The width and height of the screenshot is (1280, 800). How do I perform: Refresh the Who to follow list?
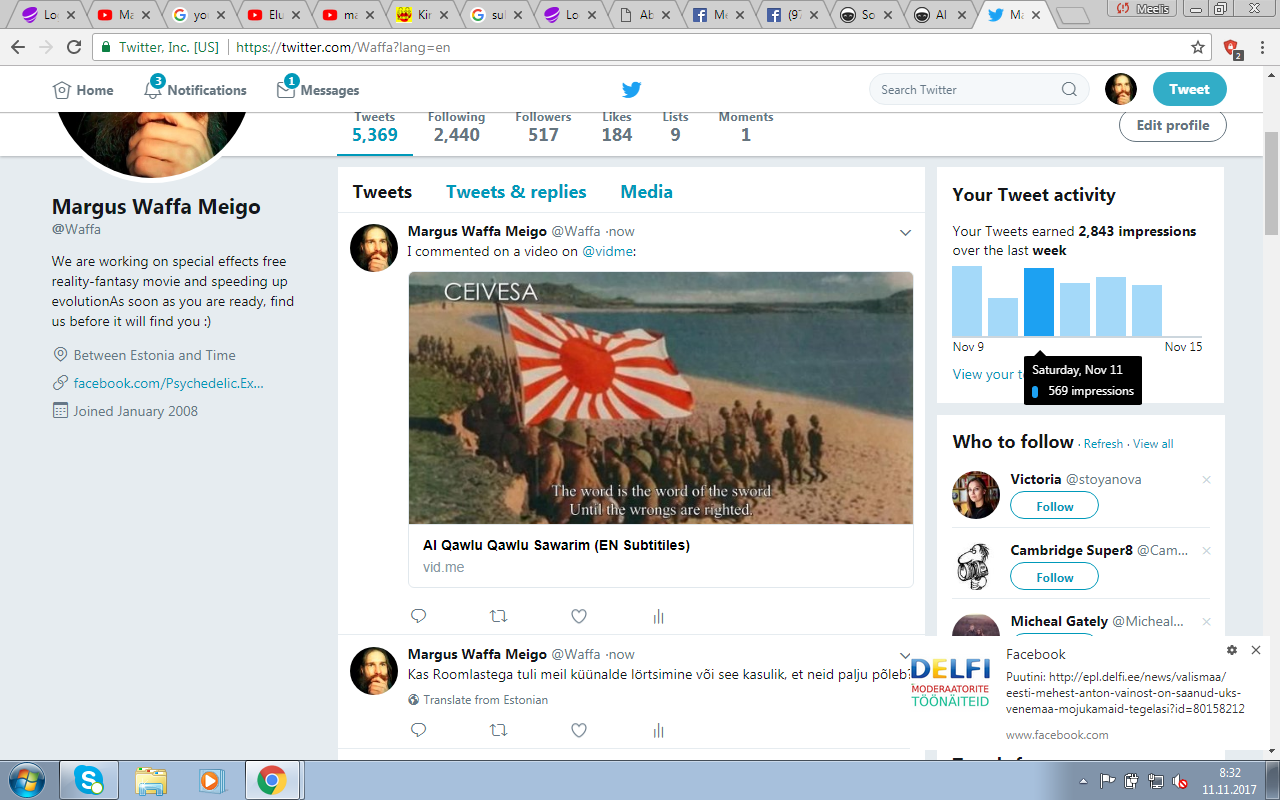point(1103,444)
